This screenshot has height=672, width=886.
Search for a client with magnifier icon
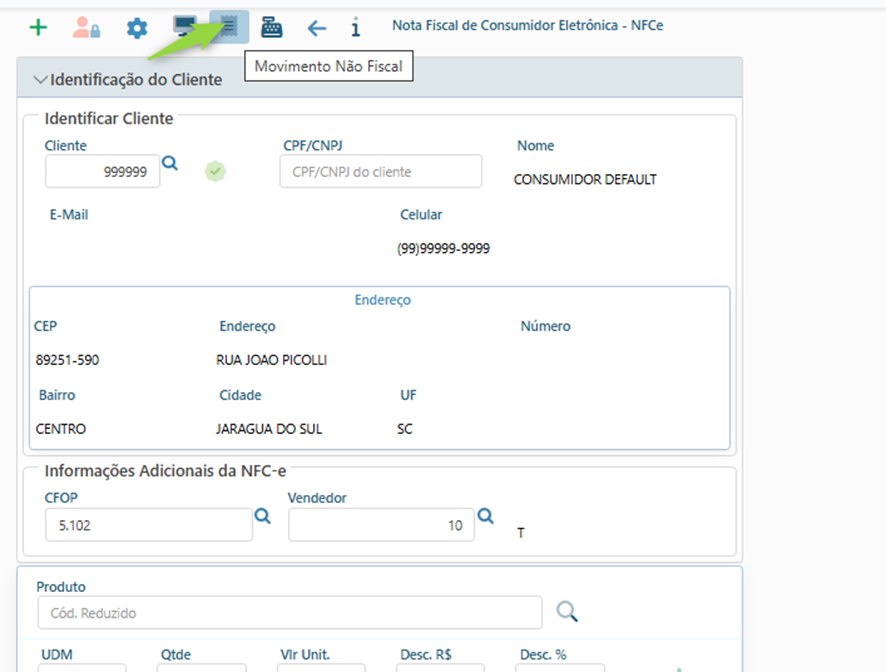point(170,164)
